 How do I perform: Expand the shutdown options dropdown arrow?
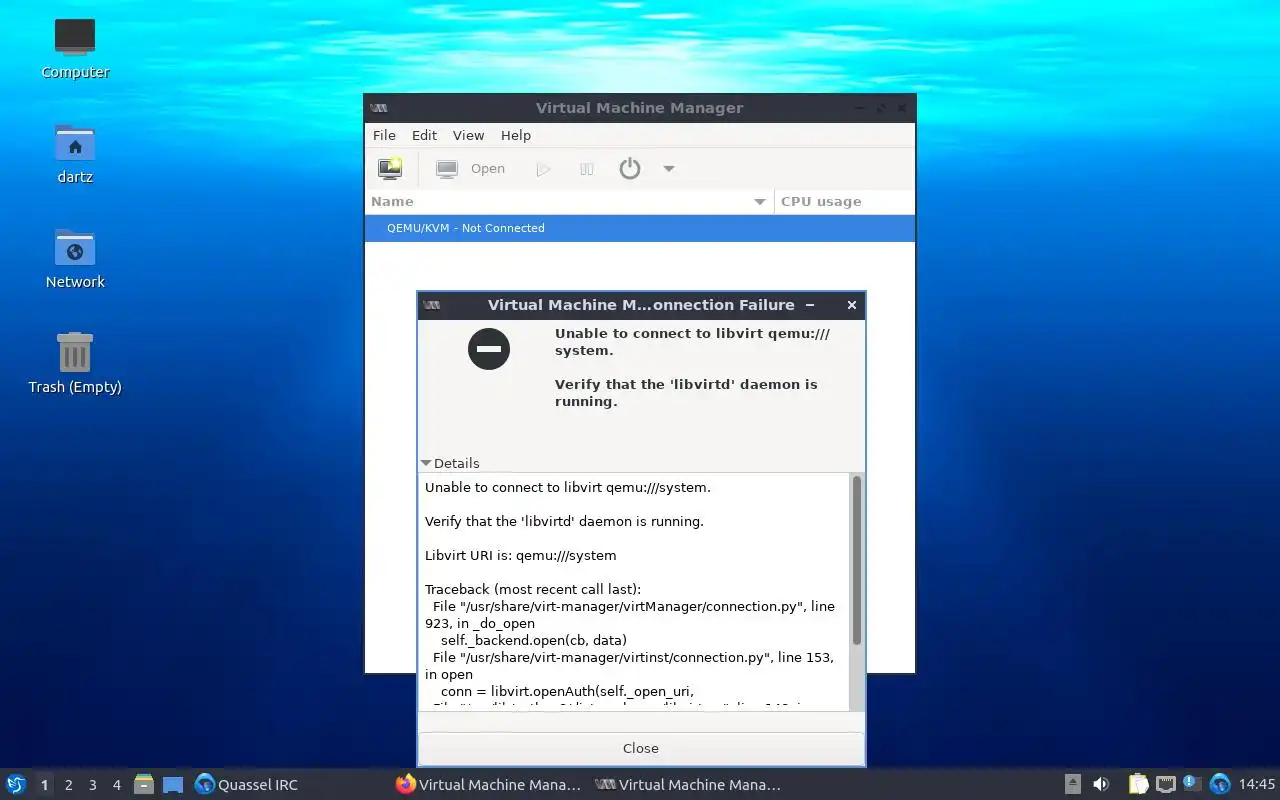point(669,169)
